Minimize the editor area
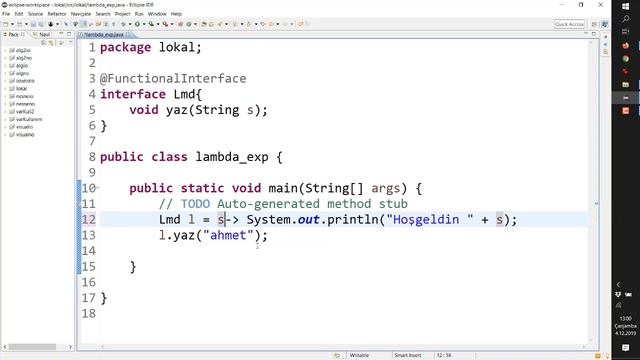The width and height of the screenshot is (640, 360). (586, 34)
